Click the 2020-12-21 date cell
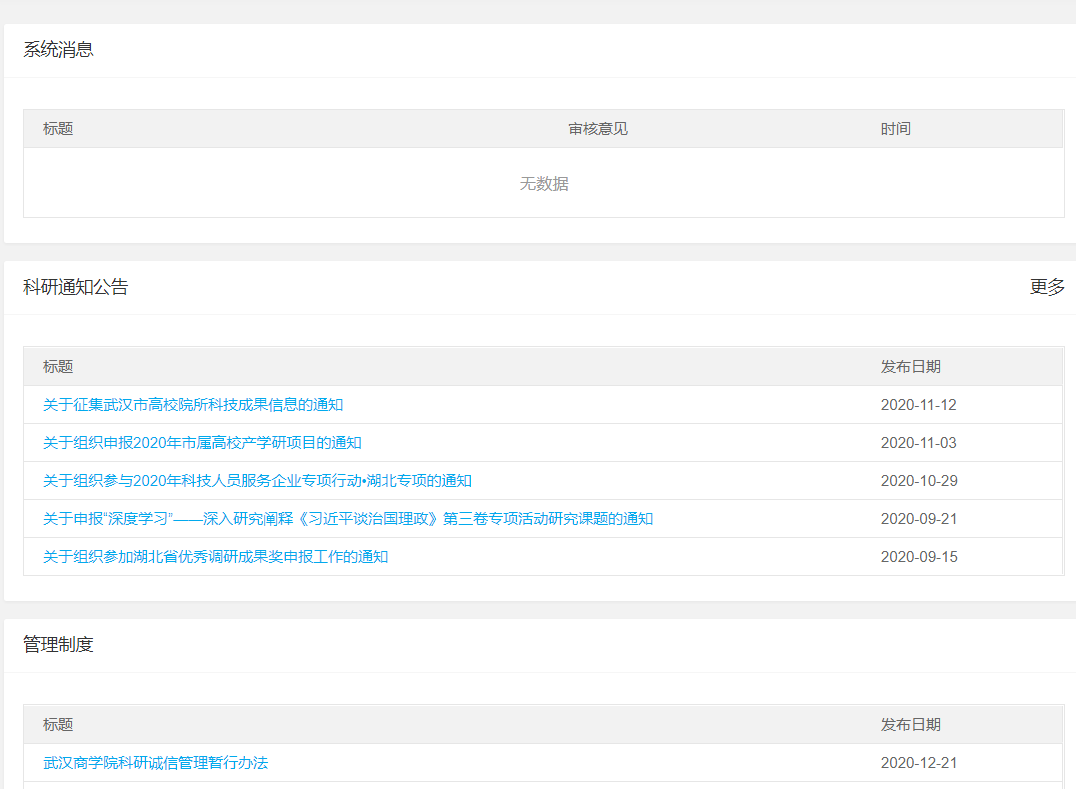The width and height of the screenshot is (1076, 789). coord(918,763)
